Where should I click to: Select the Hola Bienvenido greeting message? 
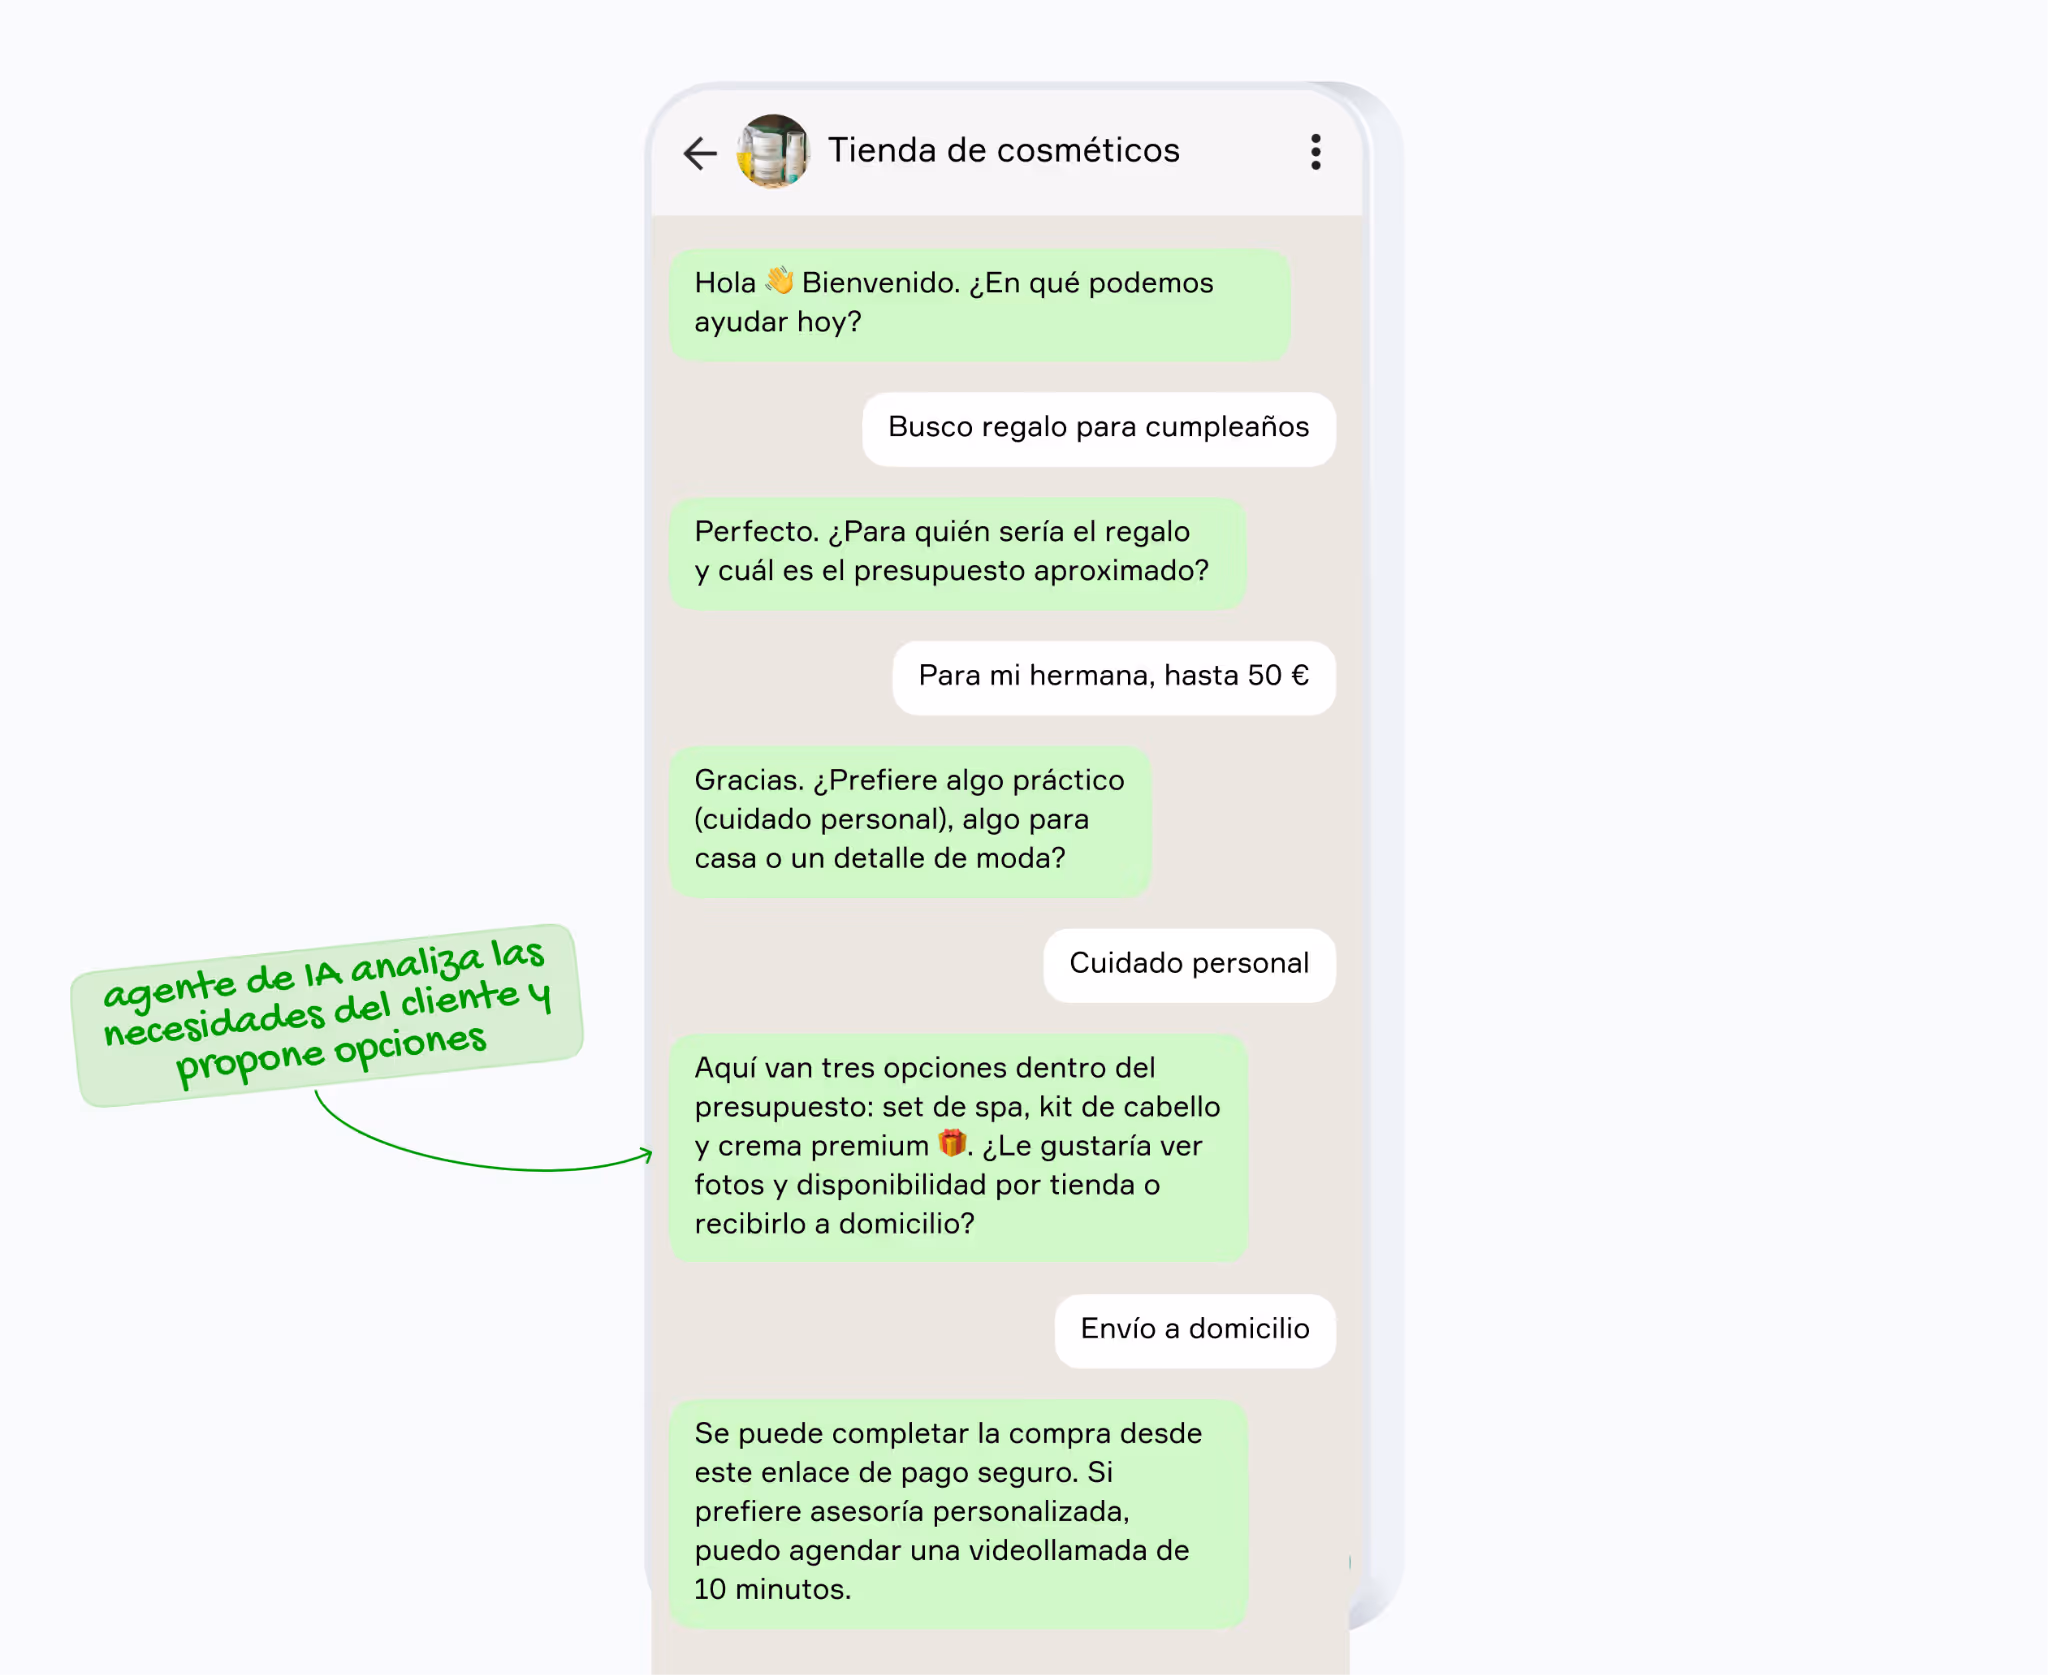coord(979,304)
